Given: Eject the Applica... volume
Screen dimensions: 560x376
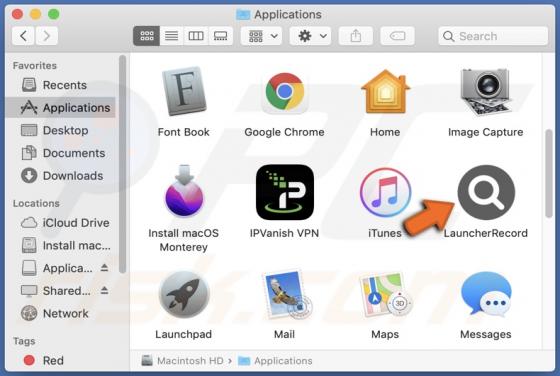Looking at the screenshot, I should pos(104,268).
